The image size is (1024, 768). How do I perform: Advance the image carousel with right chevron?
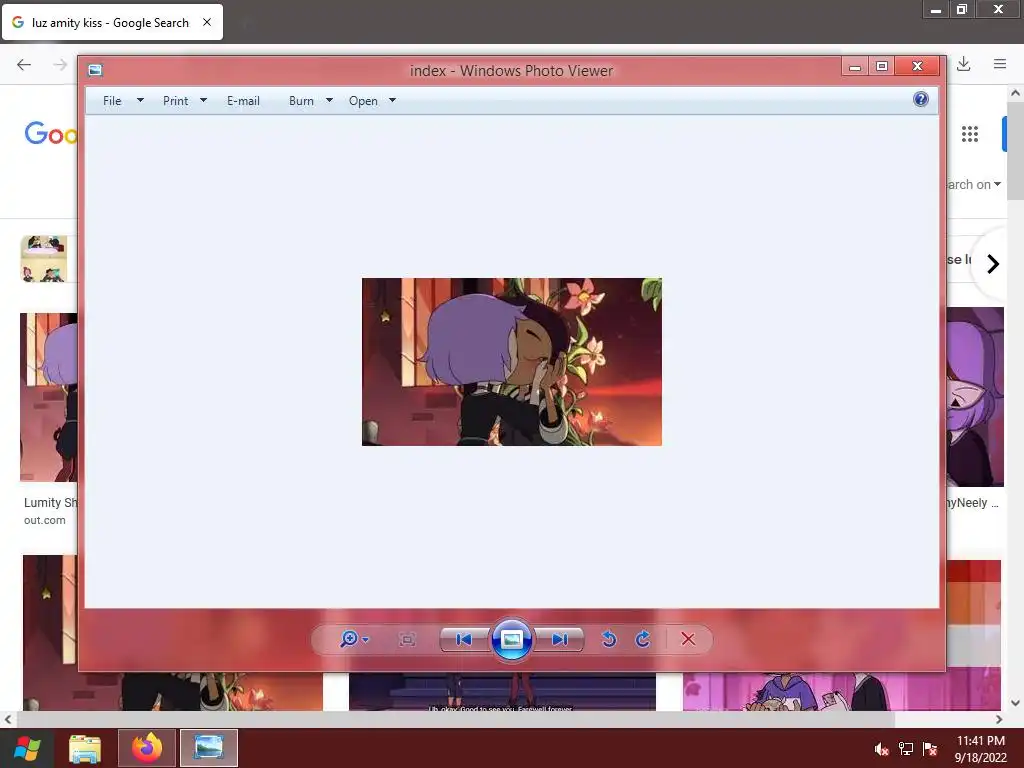pyautogui.click(x=993, y=263)
